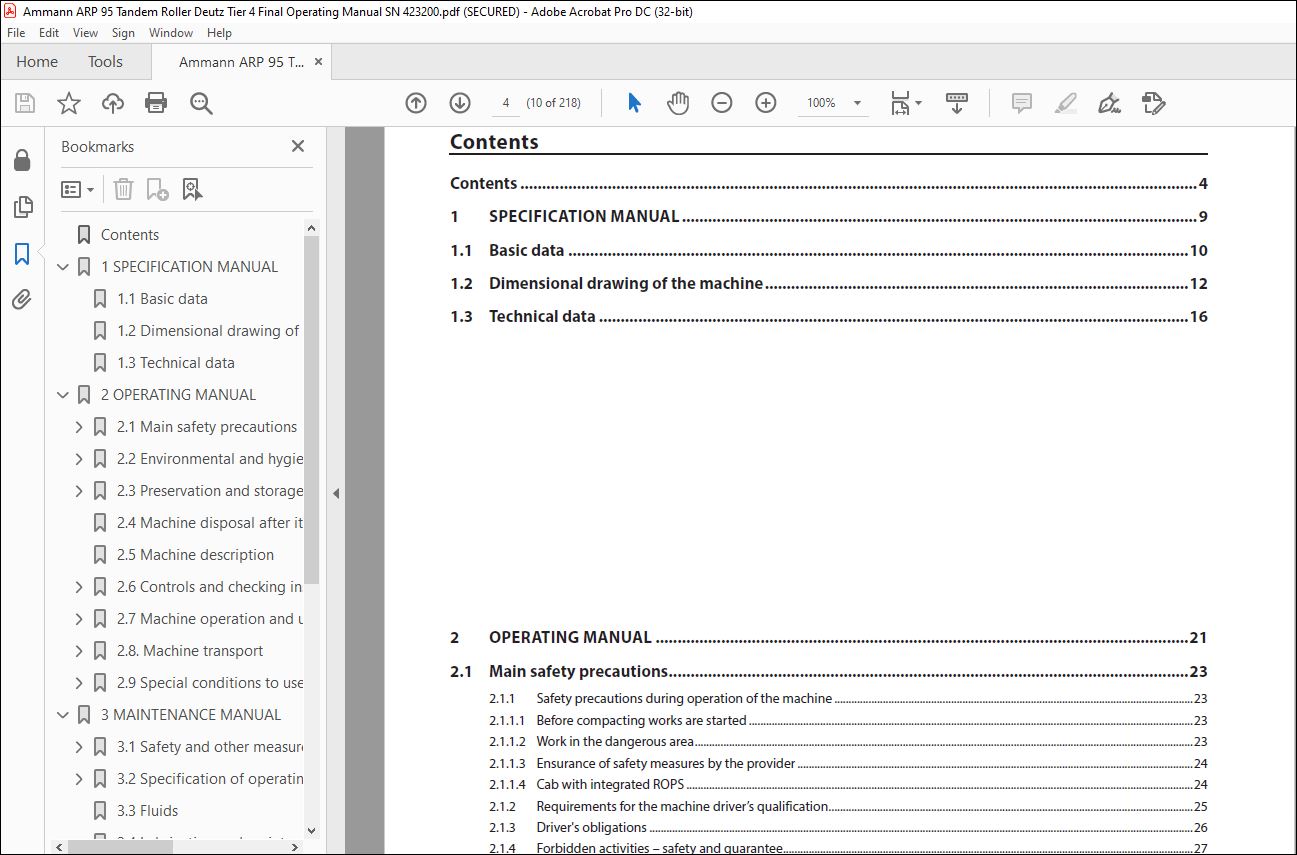Expand 3.1 Safety and other measures bookmark
The width and height of the screenshot is (1297, 855).
tap(79, 747)
